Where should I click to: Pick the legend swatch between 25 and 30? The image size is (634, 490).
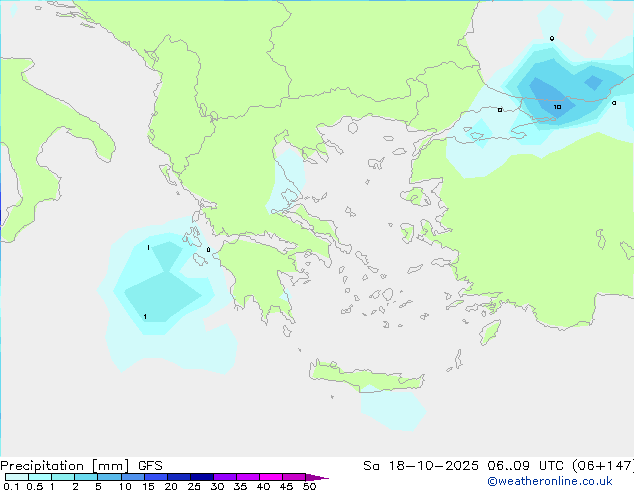pyautogui.click(x=202, y=477)
